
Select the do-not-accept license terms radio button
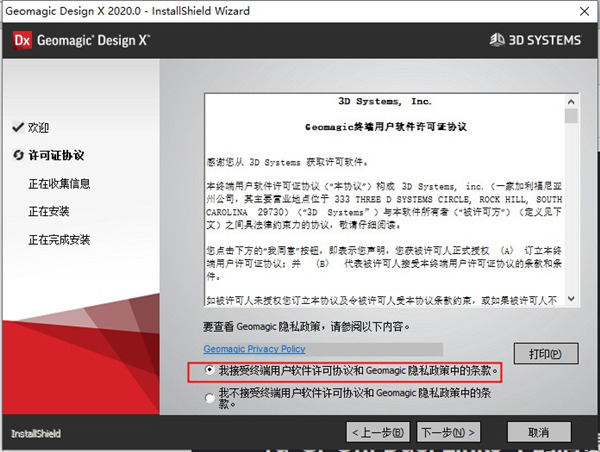(x=209, y=398)
